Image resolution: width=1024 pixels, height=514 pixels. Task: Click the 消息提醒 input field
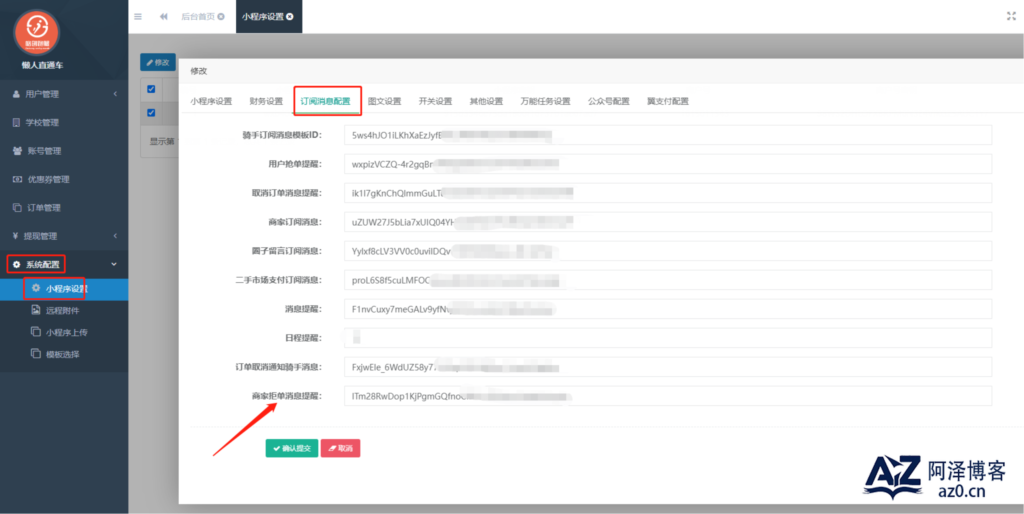click(x=668, y=309)
